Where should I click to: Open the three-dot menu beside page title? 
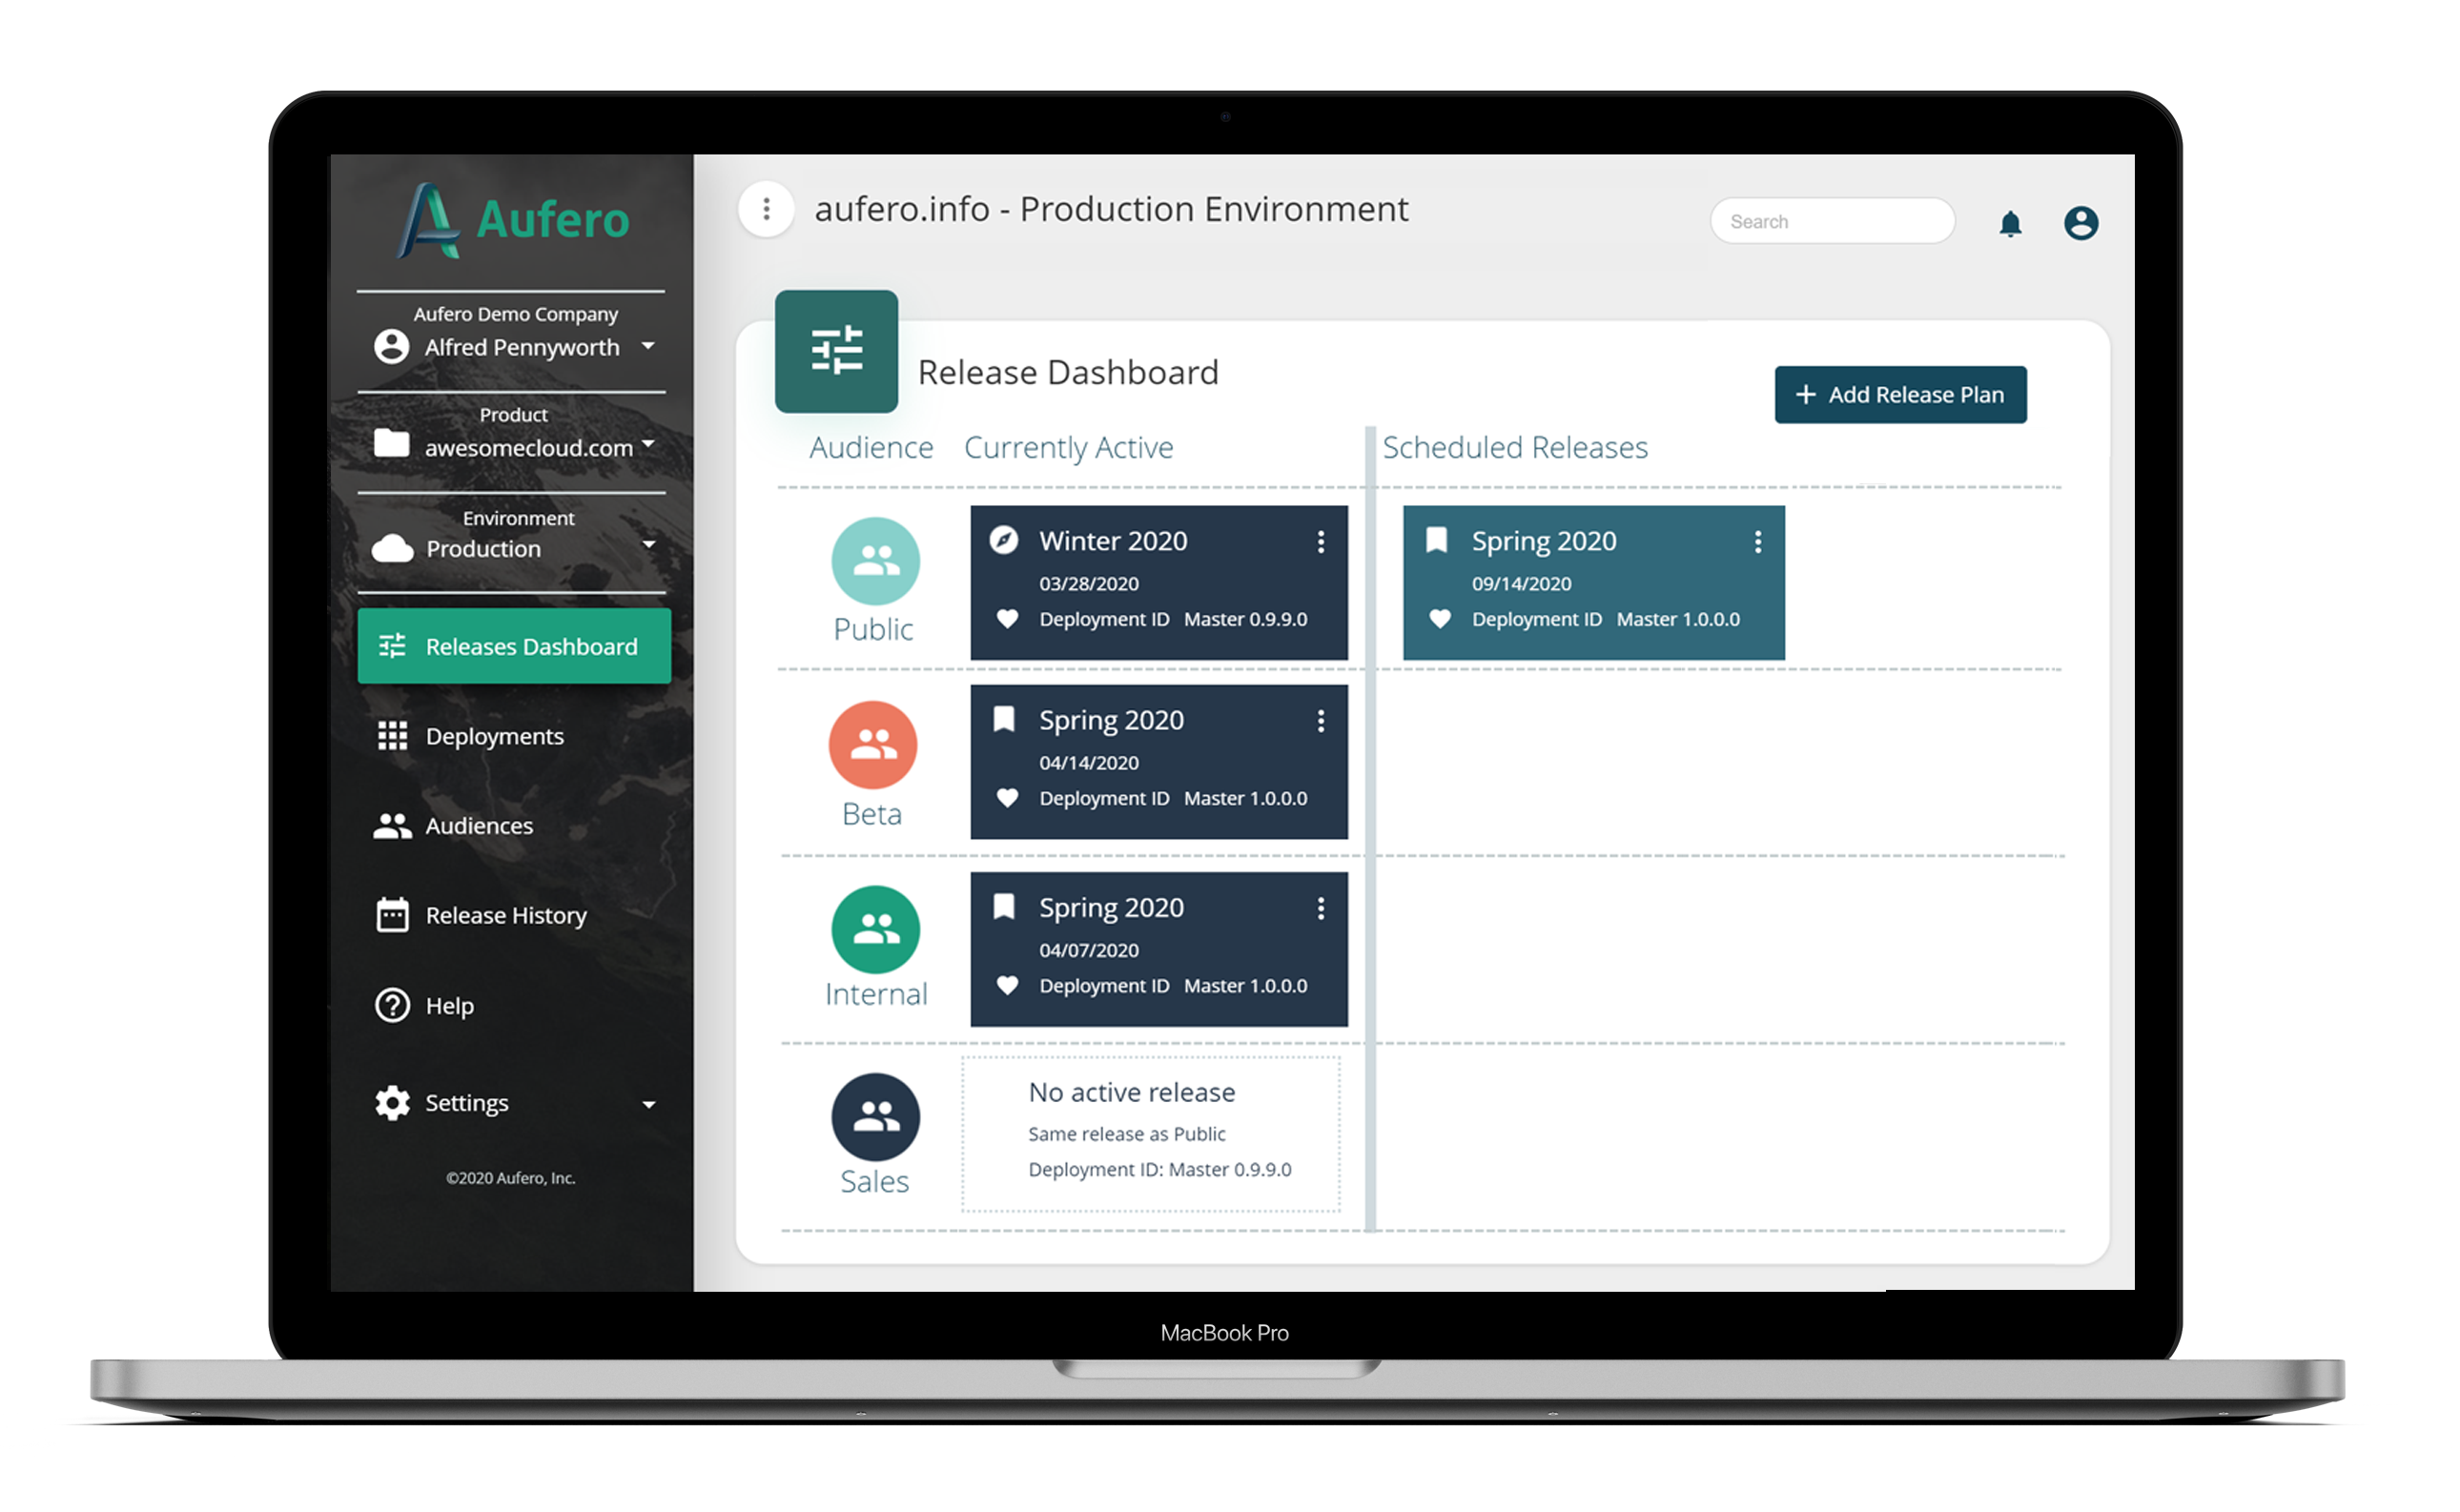click(x=768, y=209)
